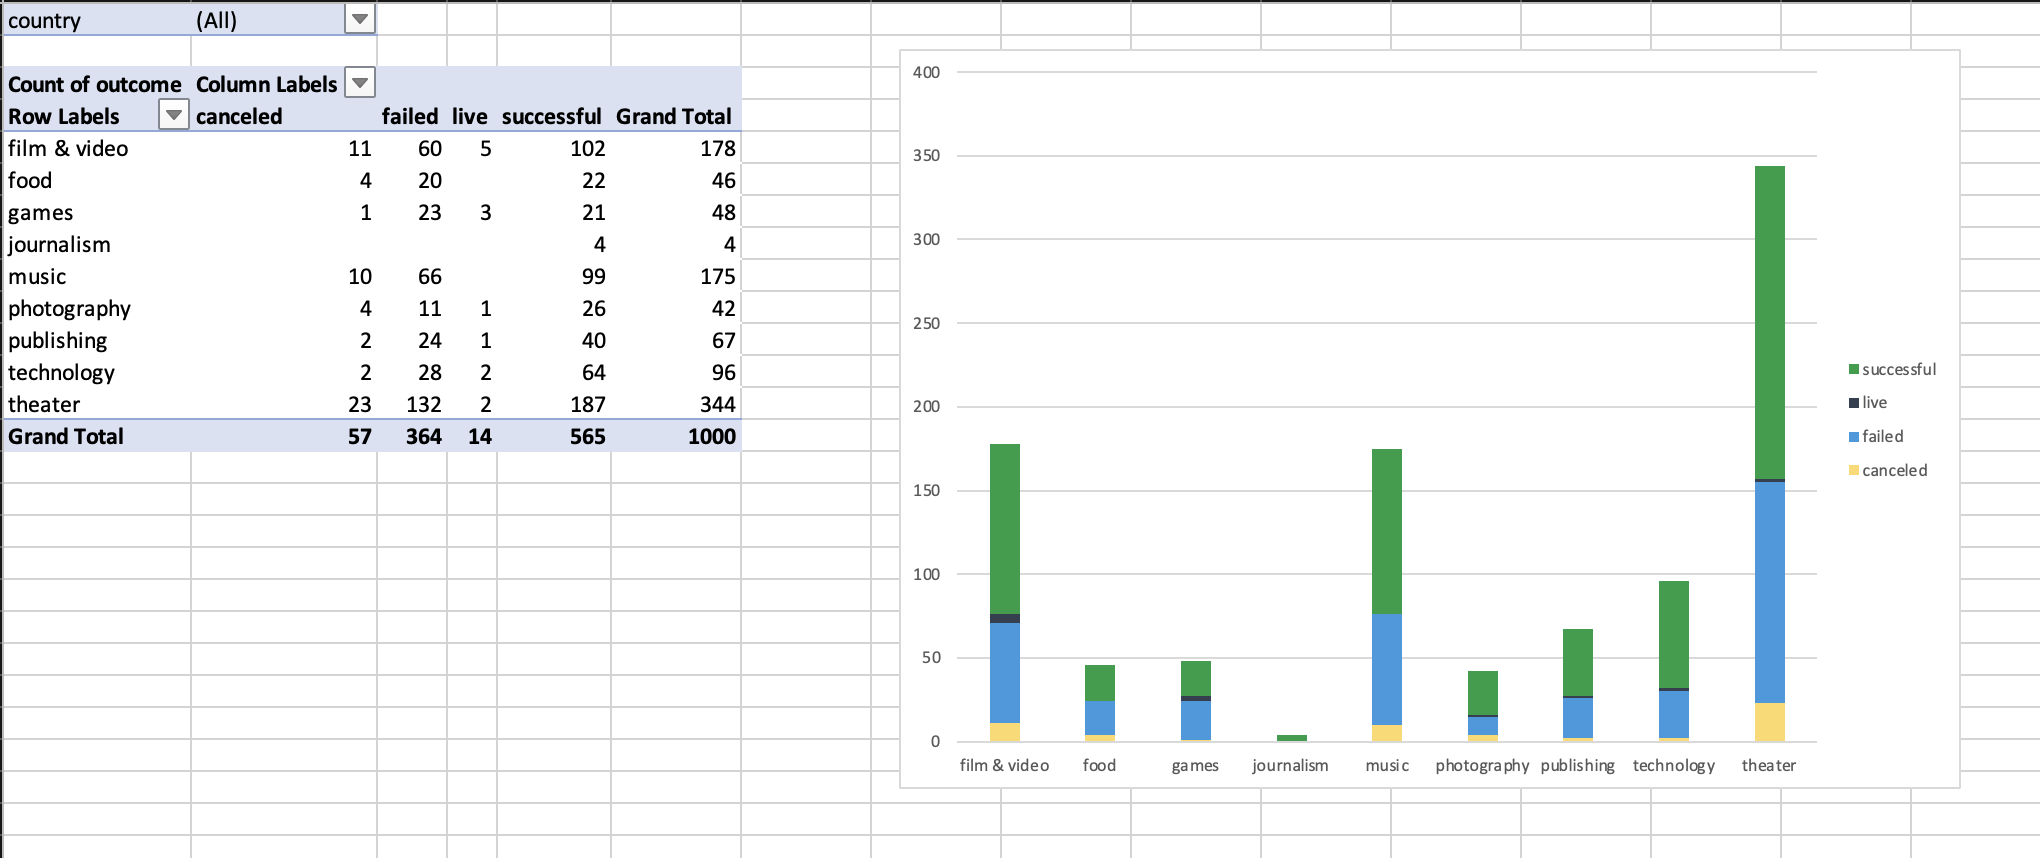2040x858 pixels.
Task: Open the country filter dropdown
Action: tap(360, 19)
